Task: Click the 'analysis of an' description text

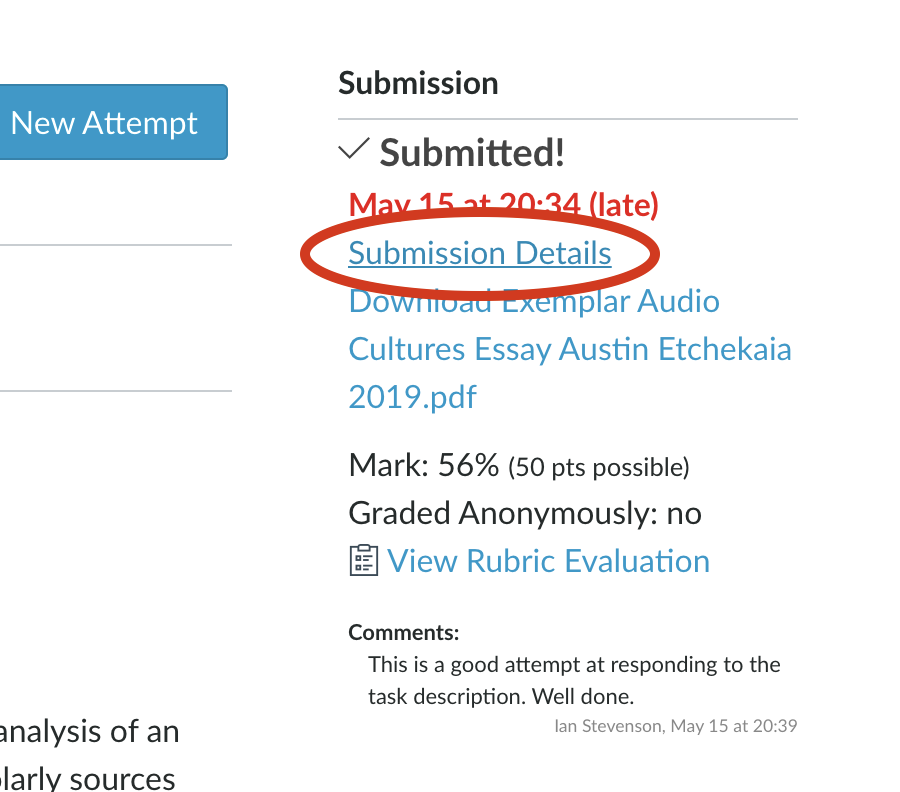Action: click(x=90, y=731)
